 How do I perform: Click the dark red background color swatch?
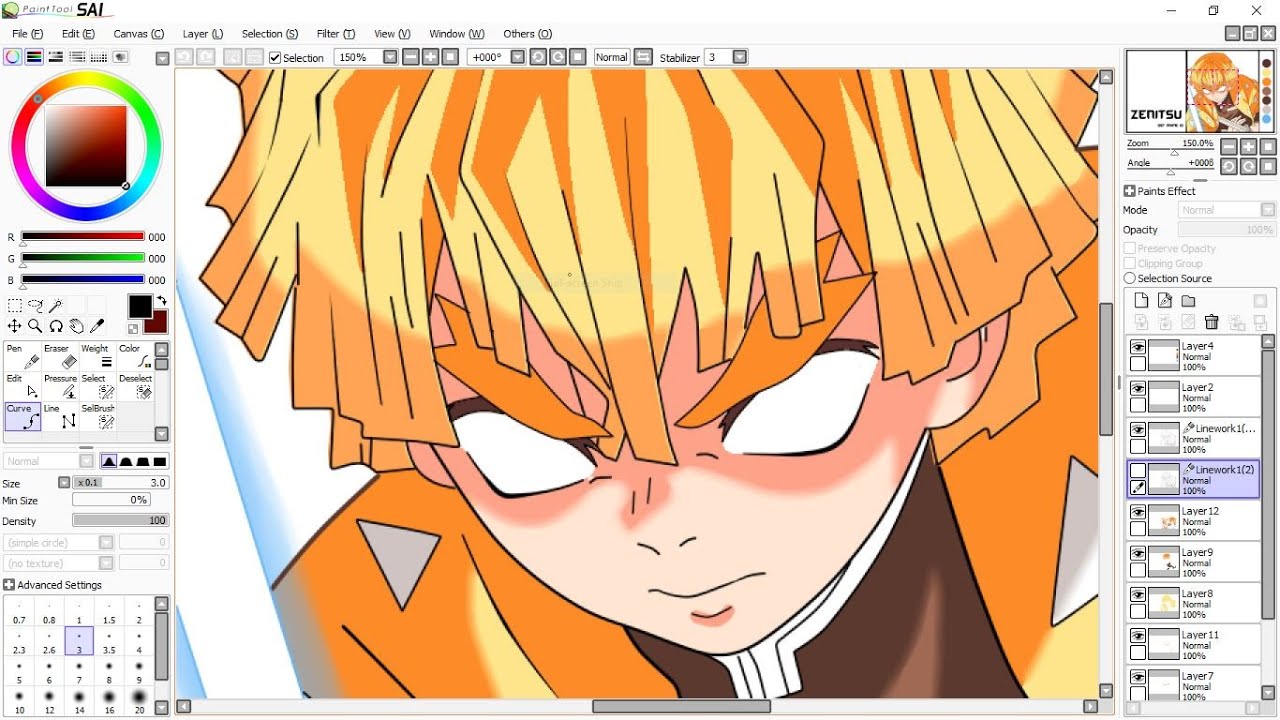[155, 322]
